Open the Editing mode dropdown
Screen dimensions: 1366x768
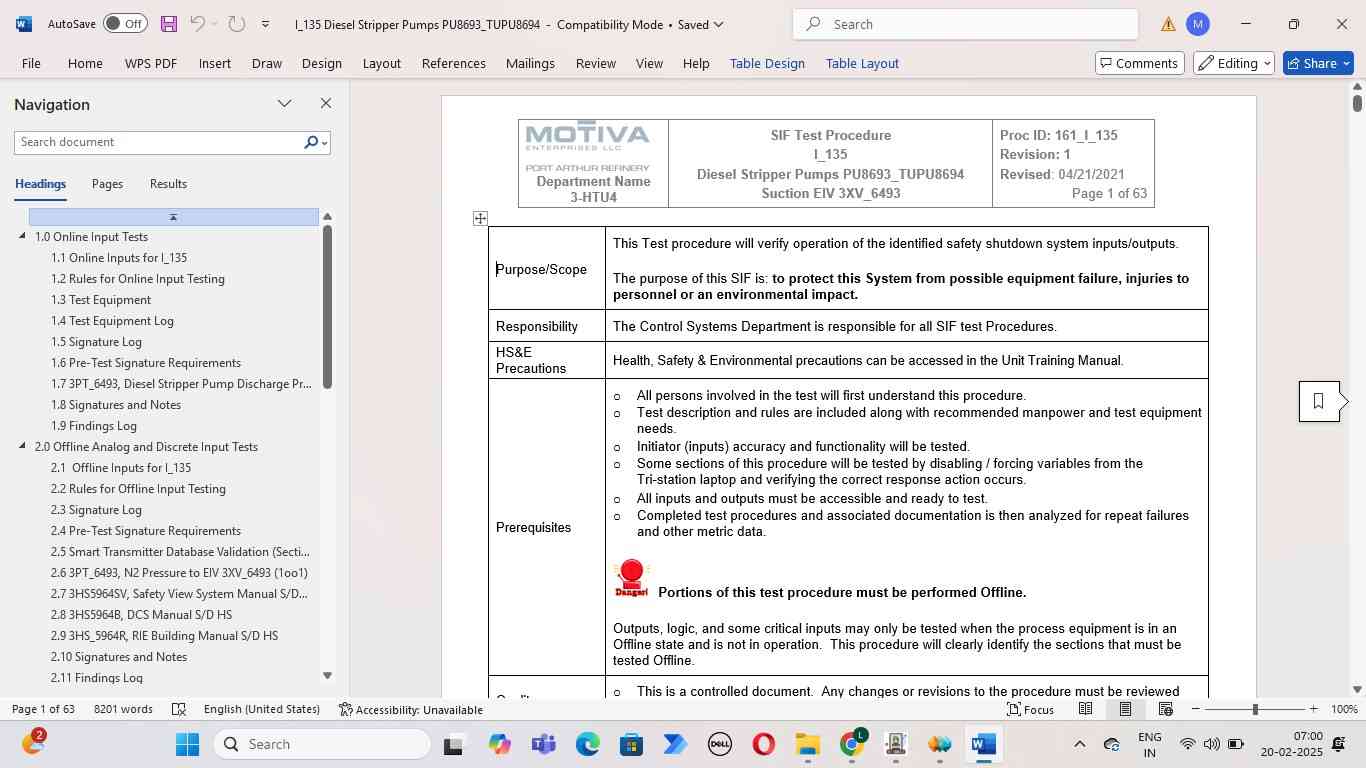(1234, 63)
